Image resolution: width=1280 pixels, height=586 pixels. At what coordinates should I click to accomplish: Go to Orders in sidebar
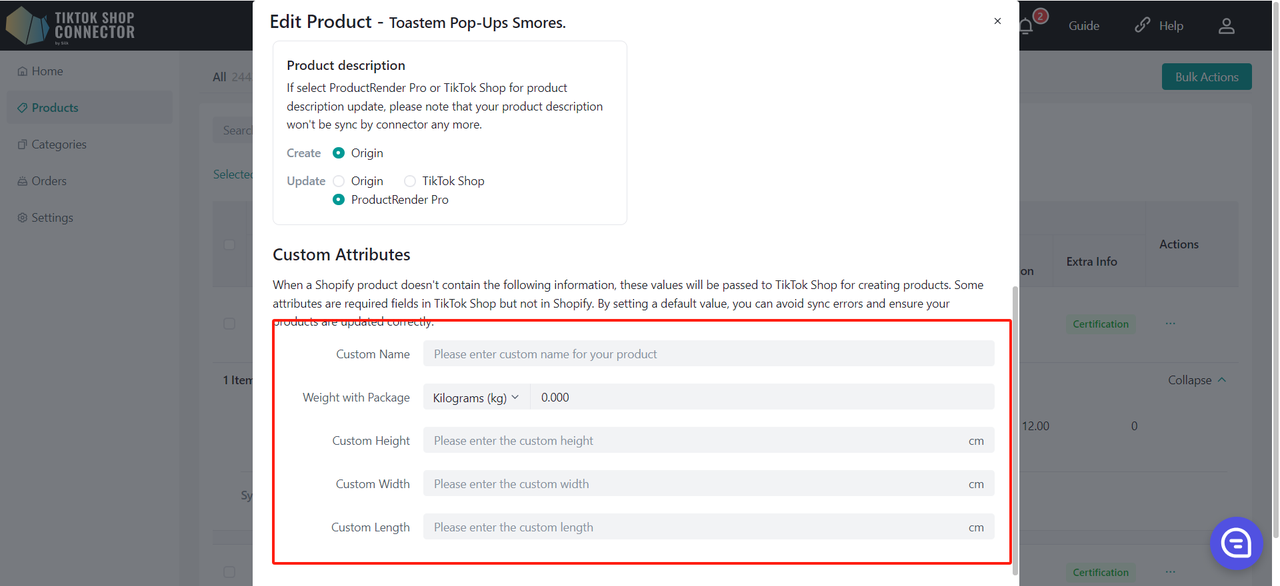(48, 181)
